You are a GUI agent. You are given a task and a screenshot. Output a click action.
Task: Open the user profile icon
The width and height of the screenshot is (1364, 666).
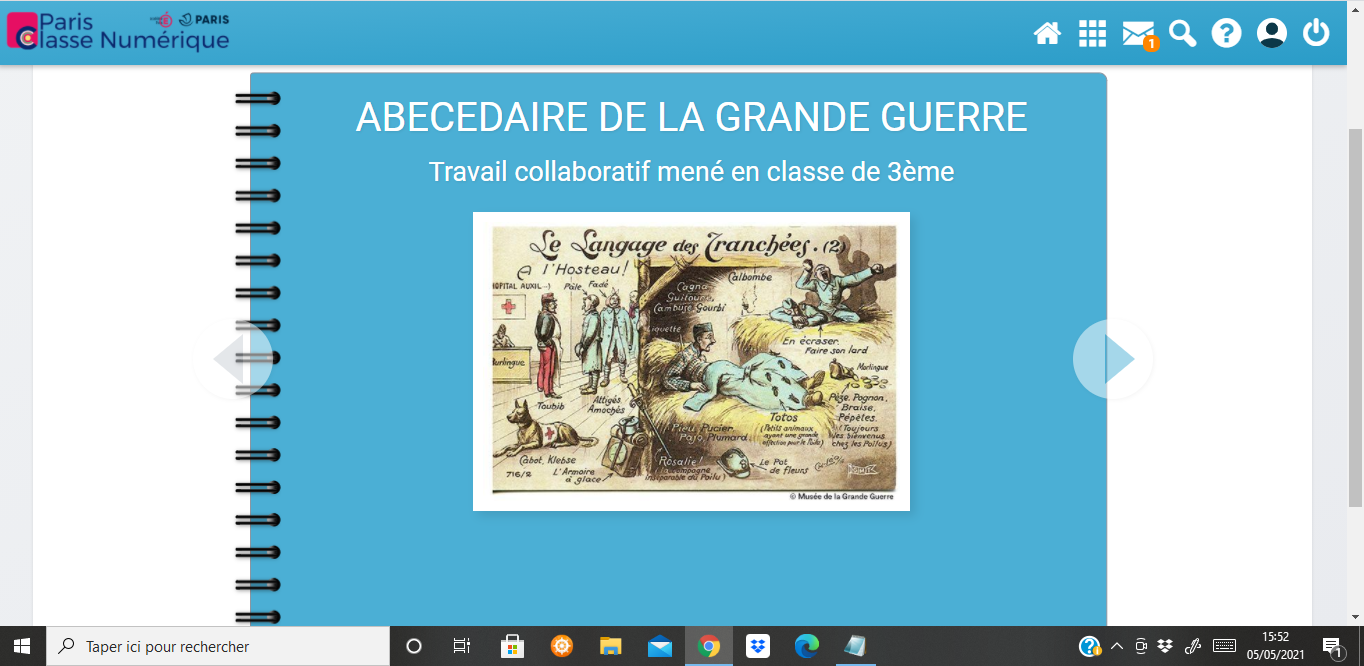[1272, 33]
